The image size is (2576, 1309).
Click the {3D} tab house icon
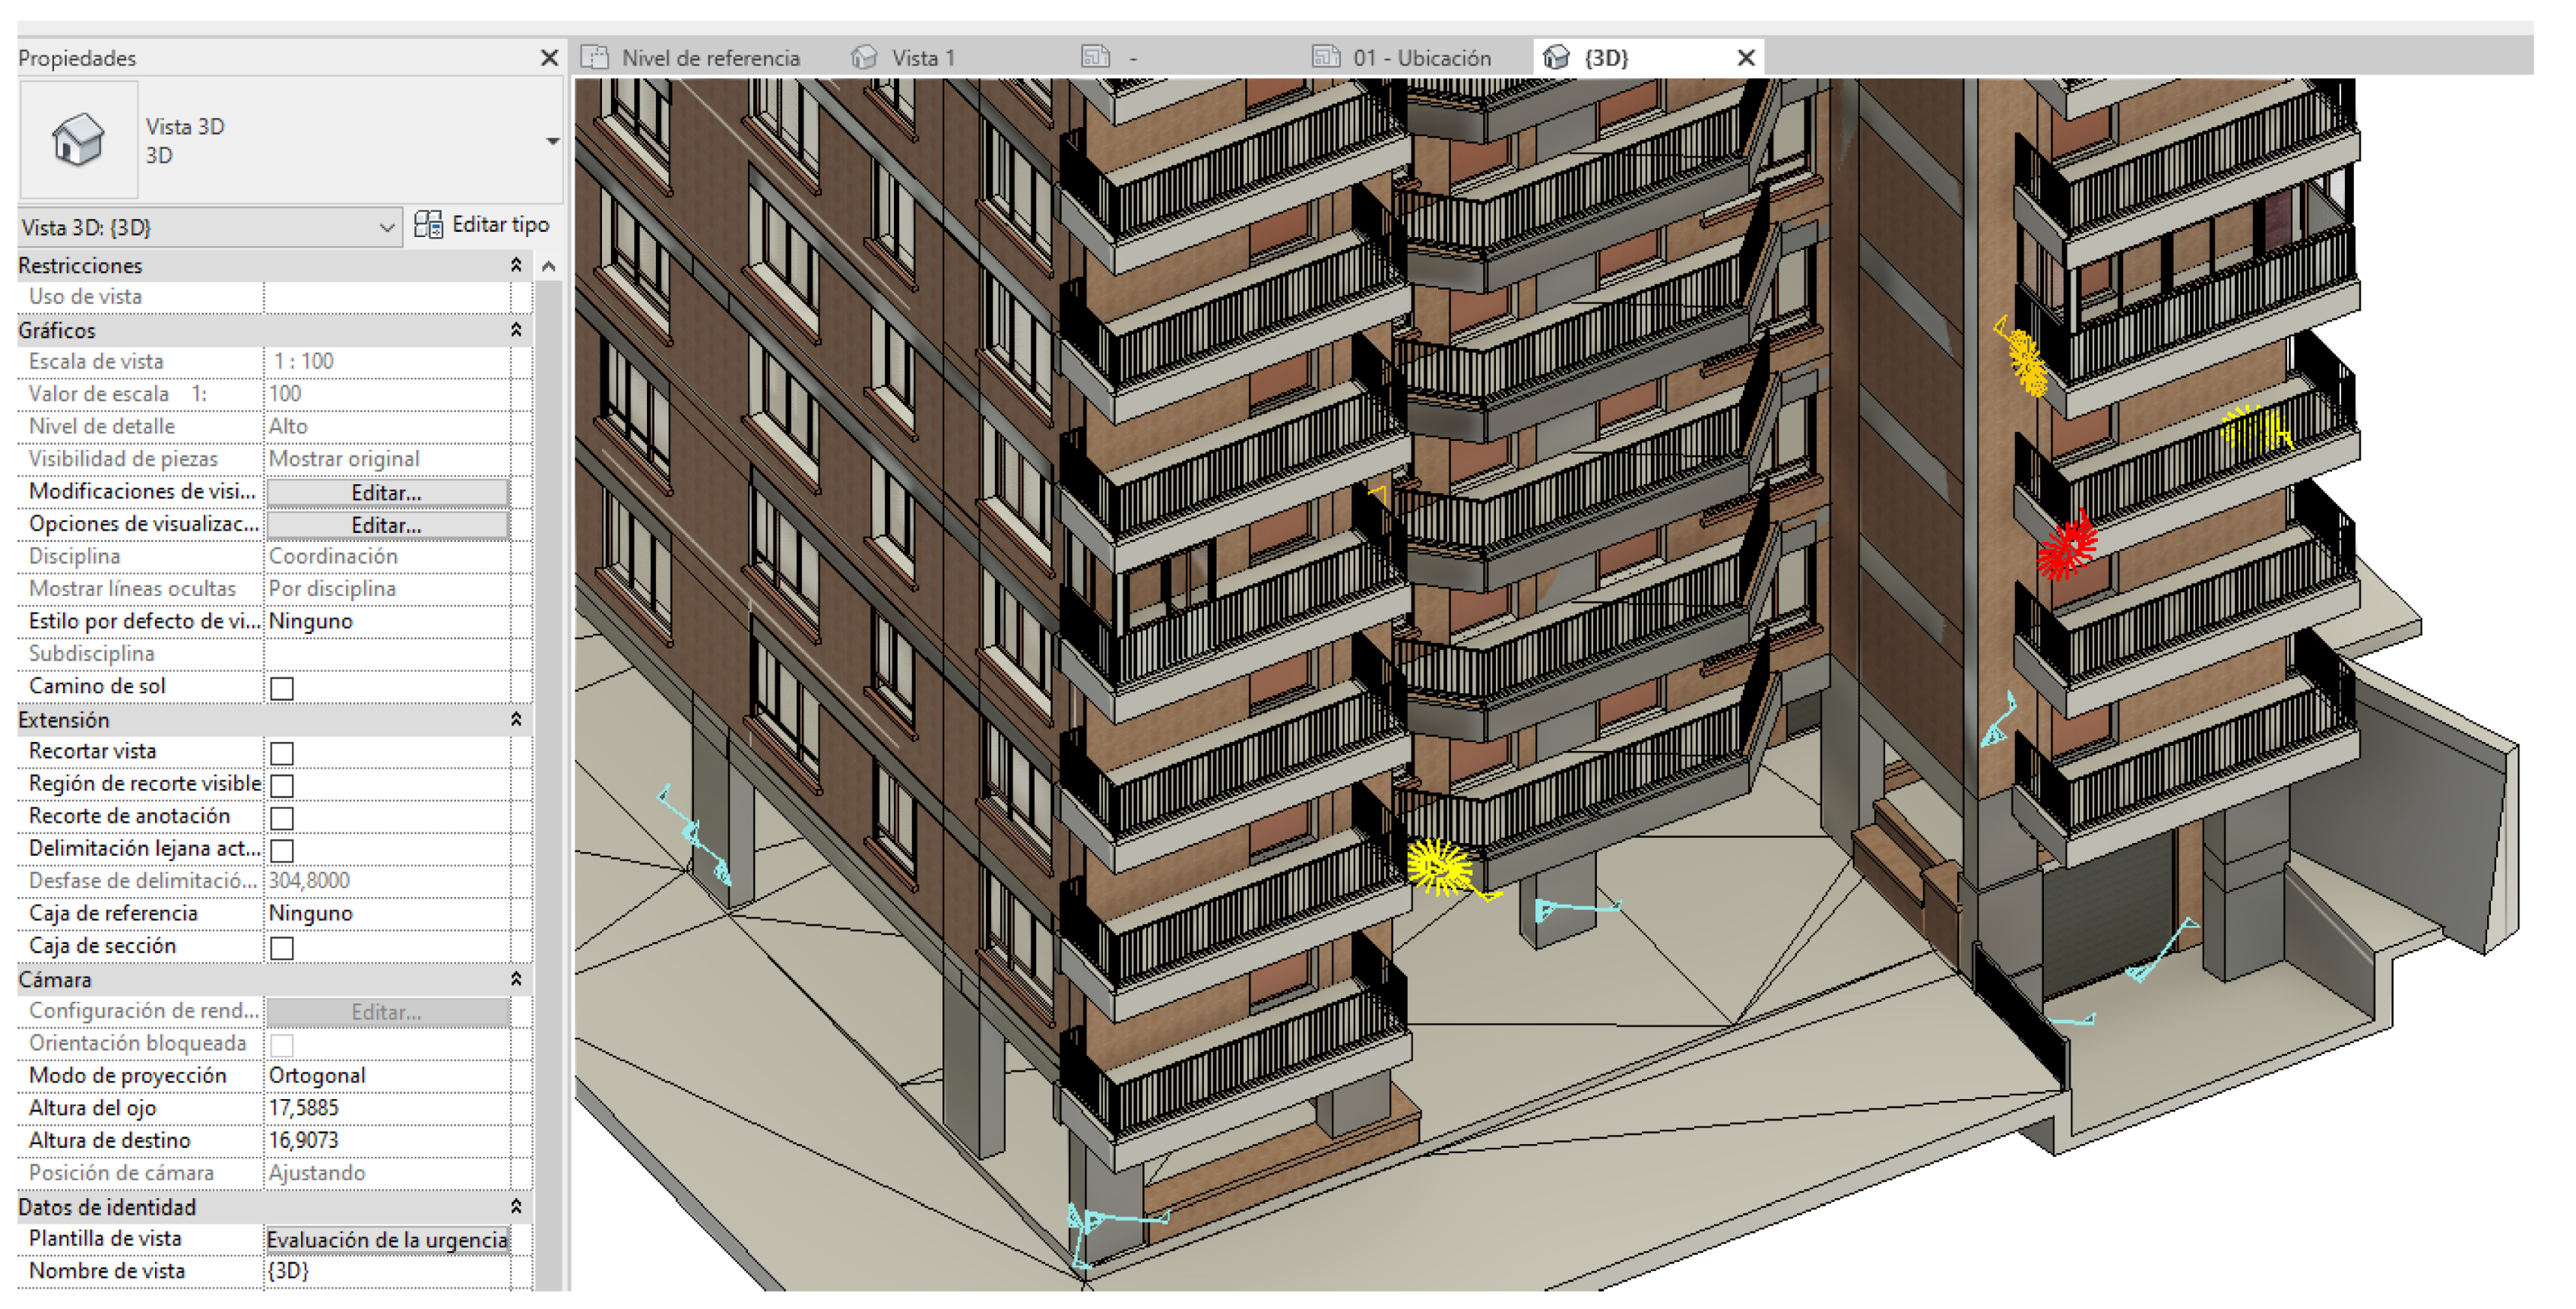tap(1556, 58)
